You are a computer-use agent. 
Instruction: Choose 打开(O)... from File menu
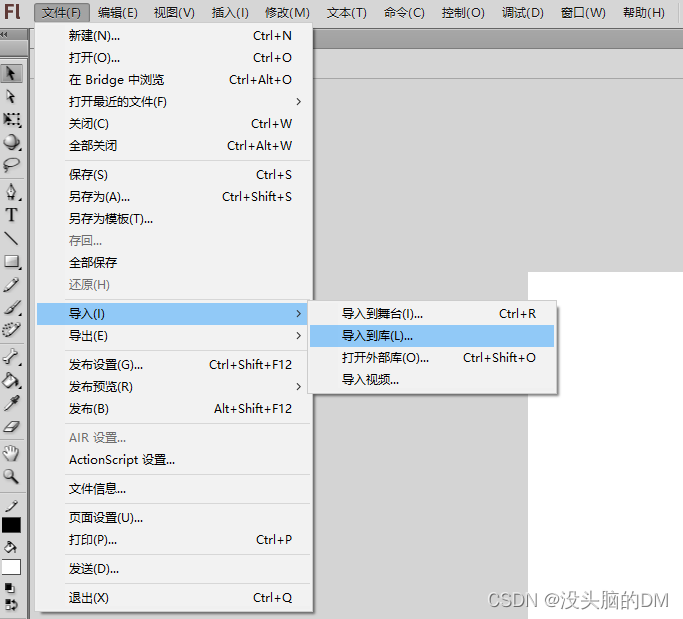[174, 58]
